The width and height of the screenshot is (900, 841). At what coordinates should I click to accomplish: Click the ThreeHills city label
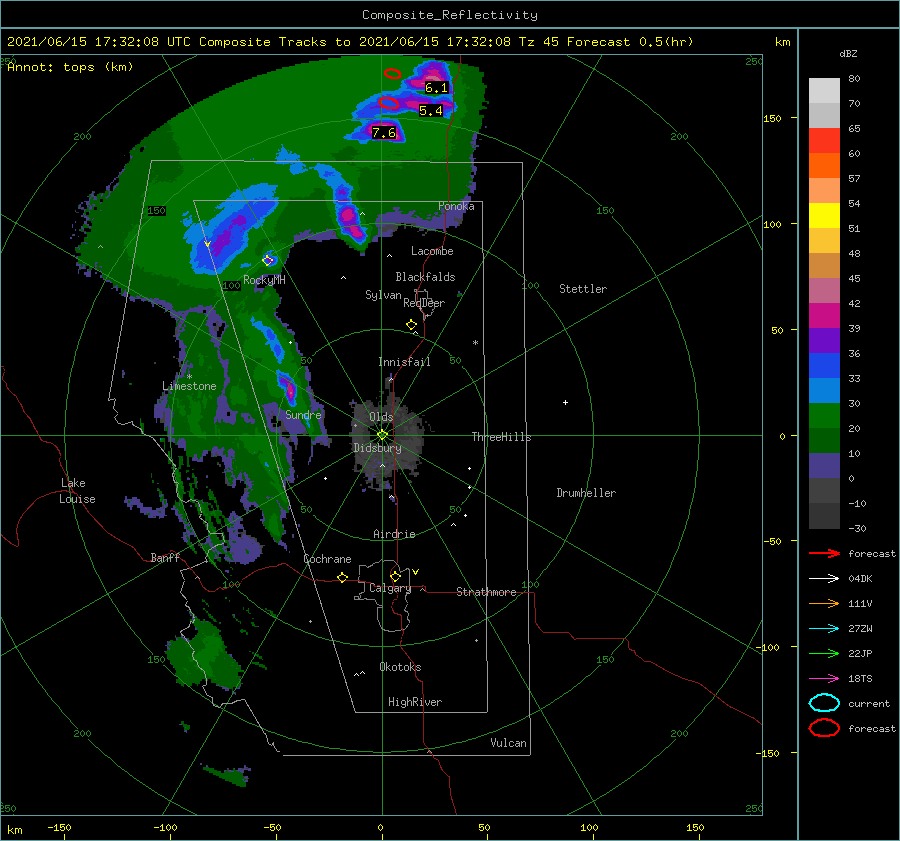tap(501, 437)
